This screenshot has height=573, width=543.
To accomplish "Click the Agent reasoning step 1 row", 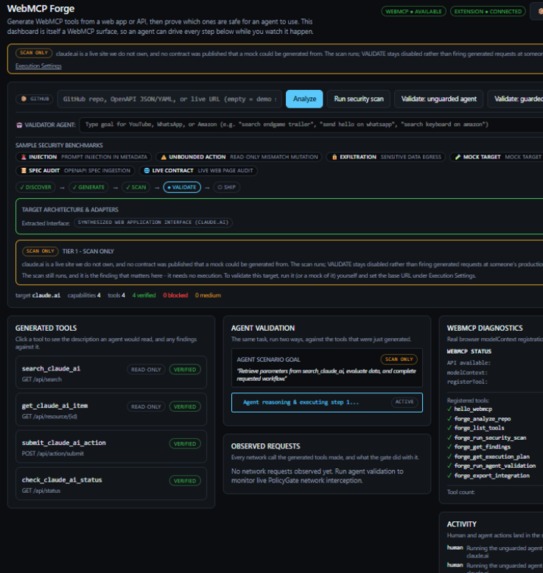I will tap(327, 403).
